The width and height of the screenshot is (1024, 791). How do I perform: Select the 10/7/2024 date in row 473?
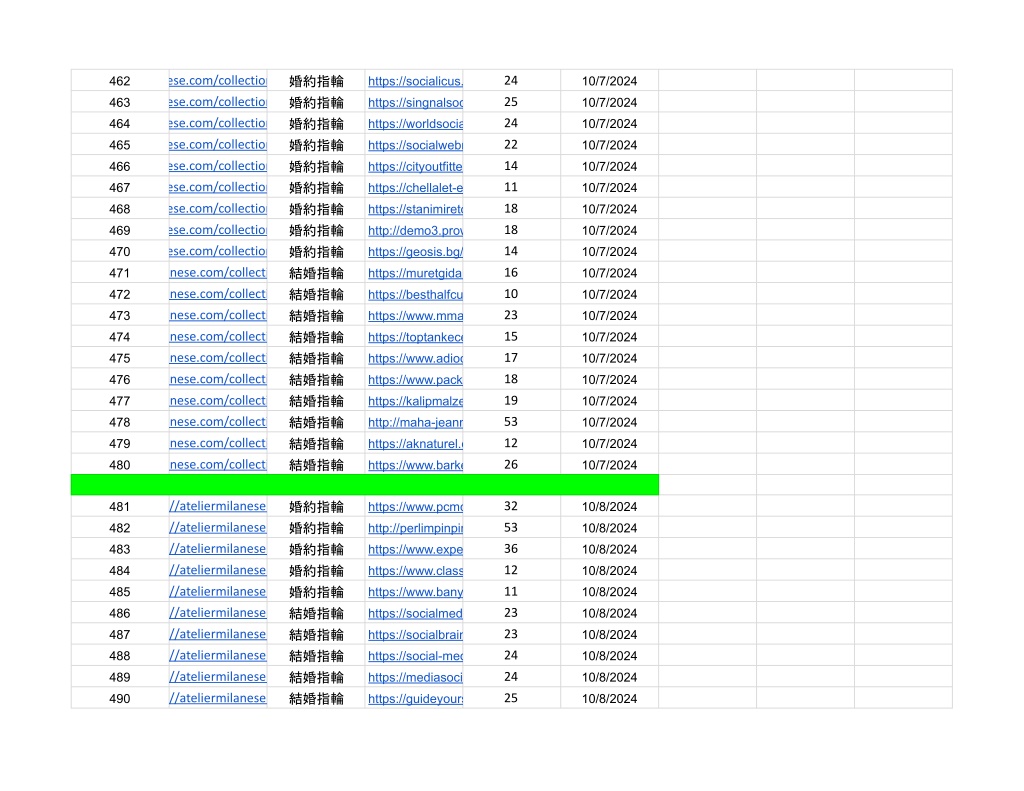pyautogui.click(x=609, y=315)
